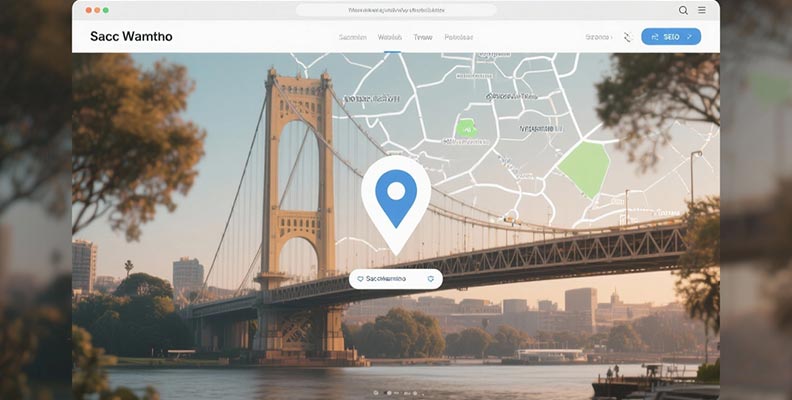Click the heart icon at the pill's right end
Screen dimensions: 792x400
click(430, 279)
